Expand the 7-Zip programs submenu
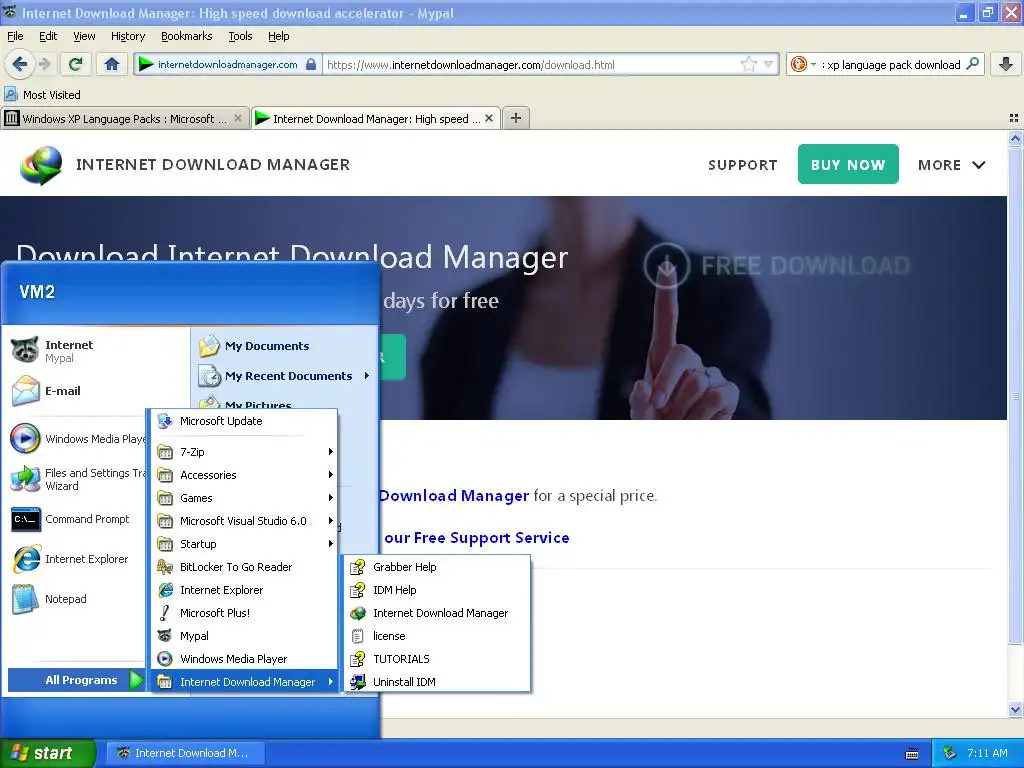The height and width of the screenshot is (768, 1024). coord(245,452)
